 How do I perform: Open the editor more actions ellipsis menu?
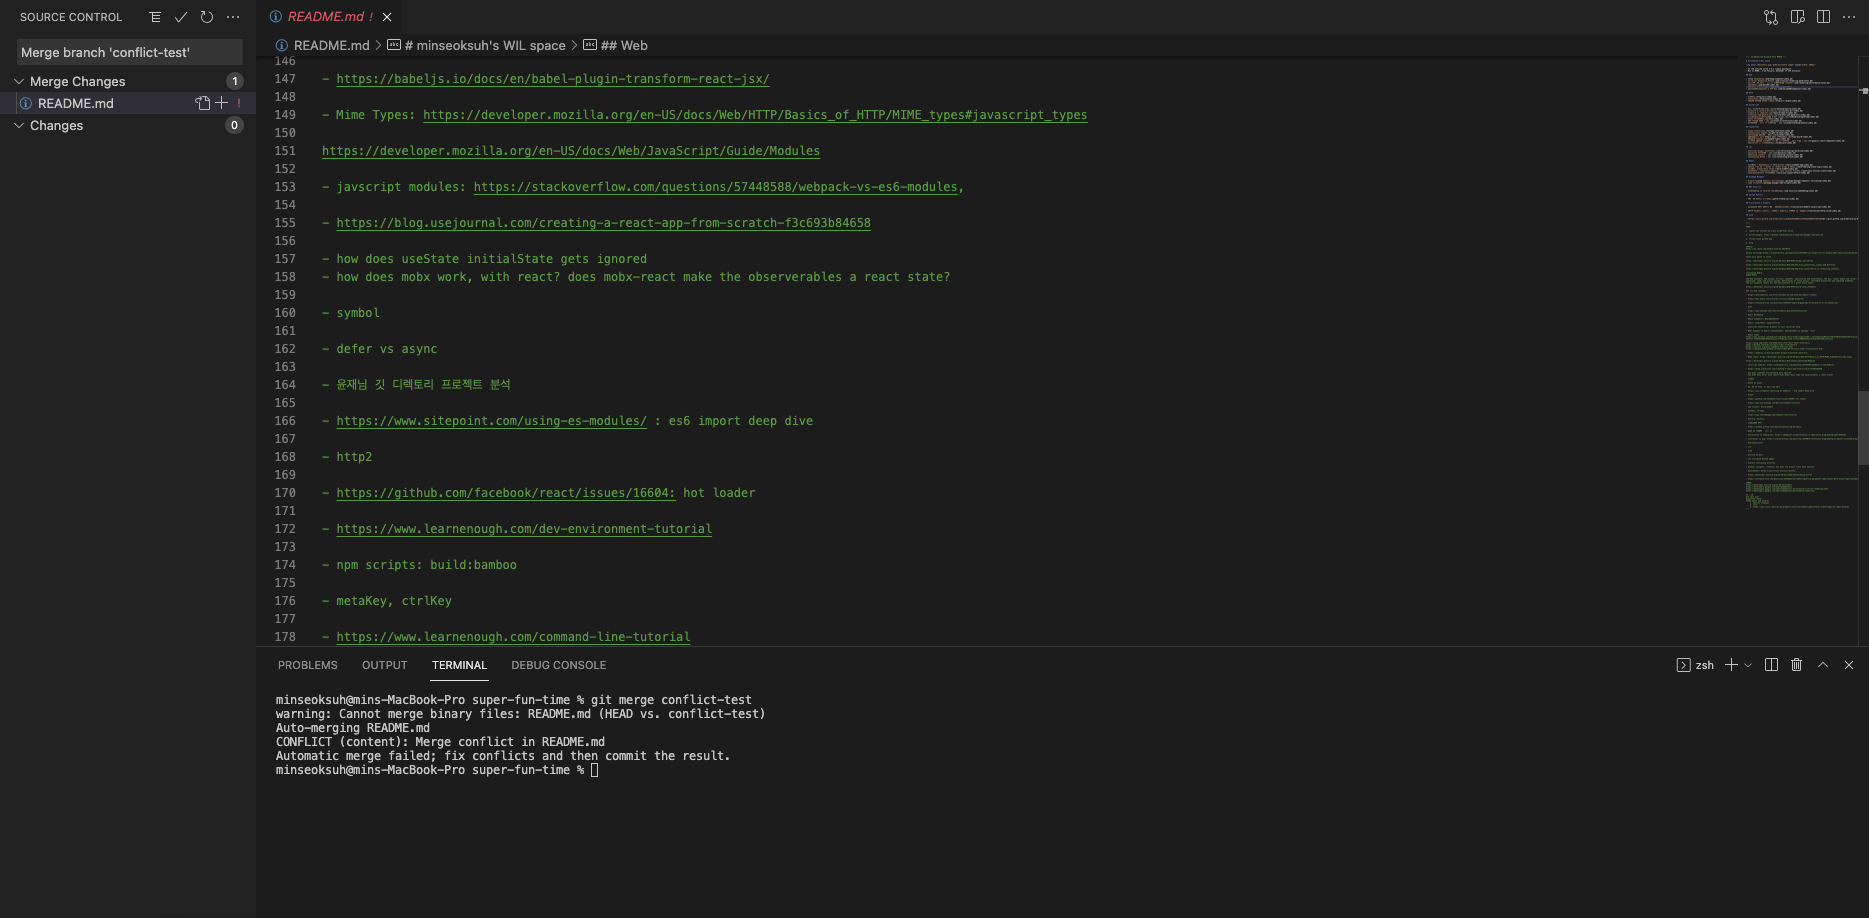coord(1849,17)
